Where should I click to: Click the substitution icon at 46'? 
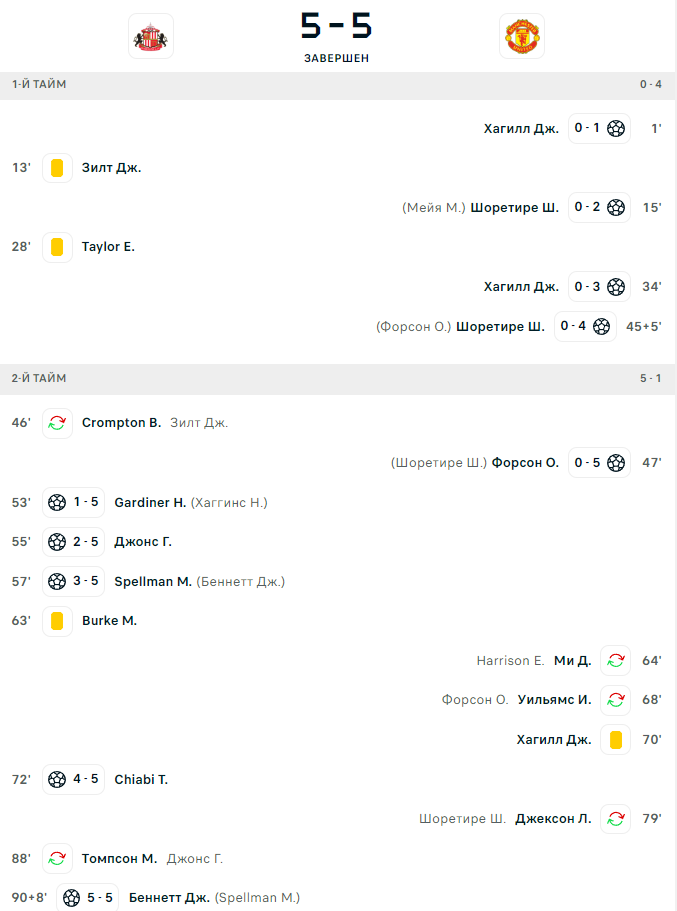coord(57,423)
